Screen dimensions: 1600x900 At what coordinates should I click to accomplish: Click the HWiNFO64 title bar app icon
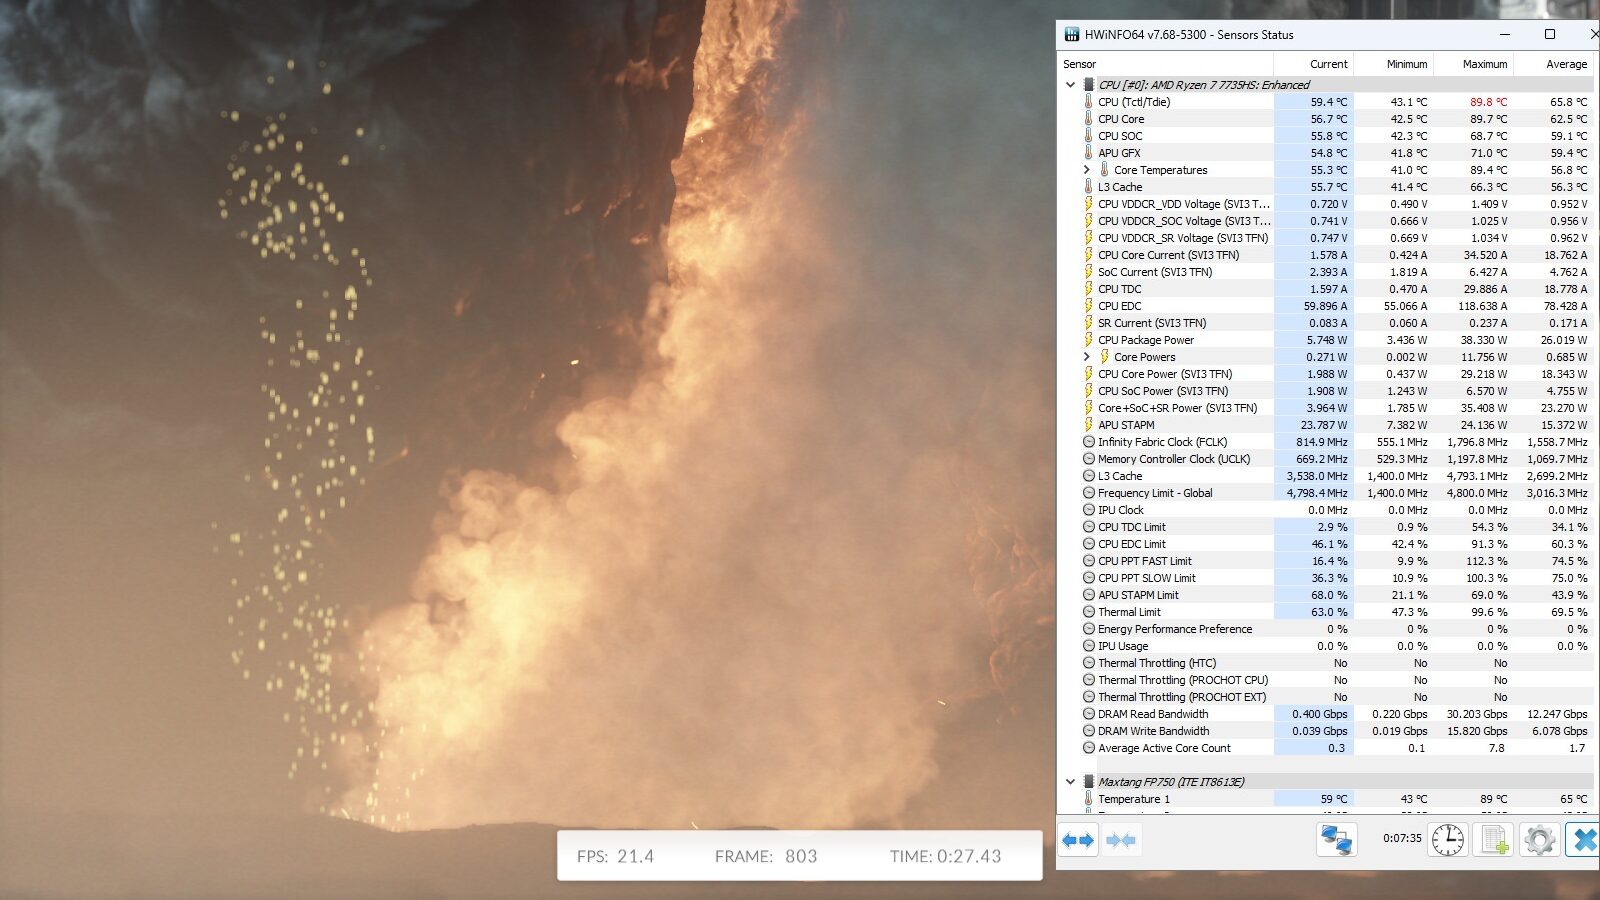1072,34
